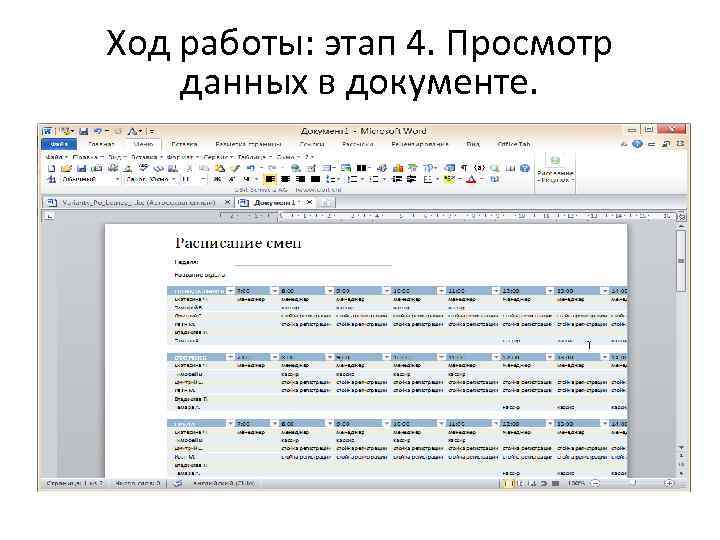Open 8:00 filter arrow in topmost table

329,291
